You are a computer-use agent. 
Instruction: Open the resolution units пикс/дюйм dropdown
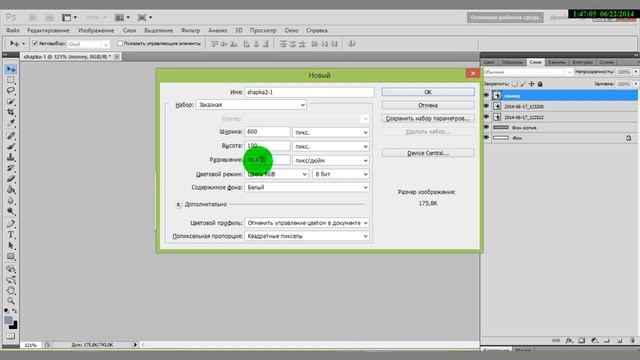[x=331, y=160]
